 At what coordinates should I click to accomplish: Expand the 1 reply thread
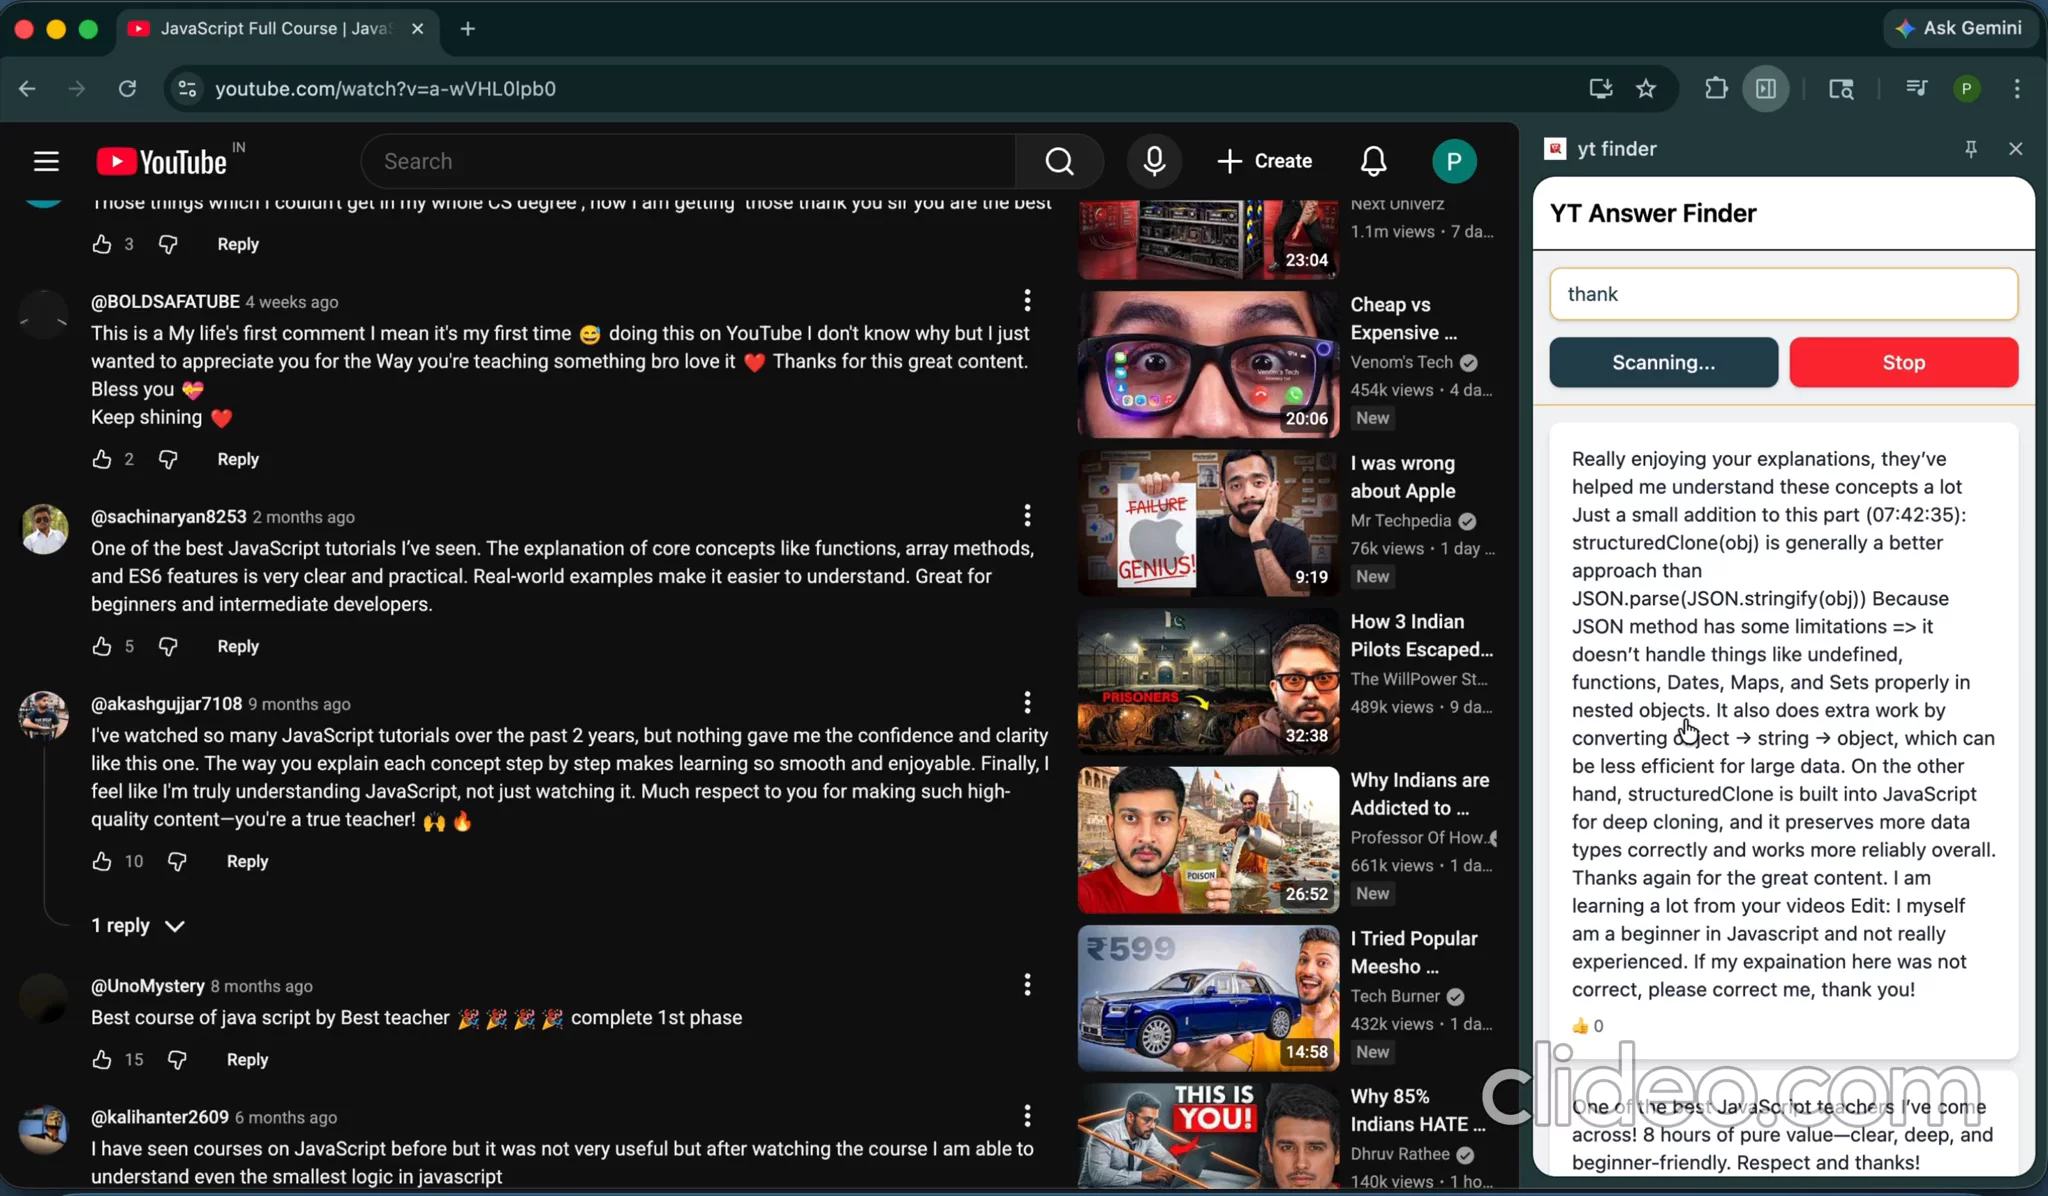pos(138,926)
